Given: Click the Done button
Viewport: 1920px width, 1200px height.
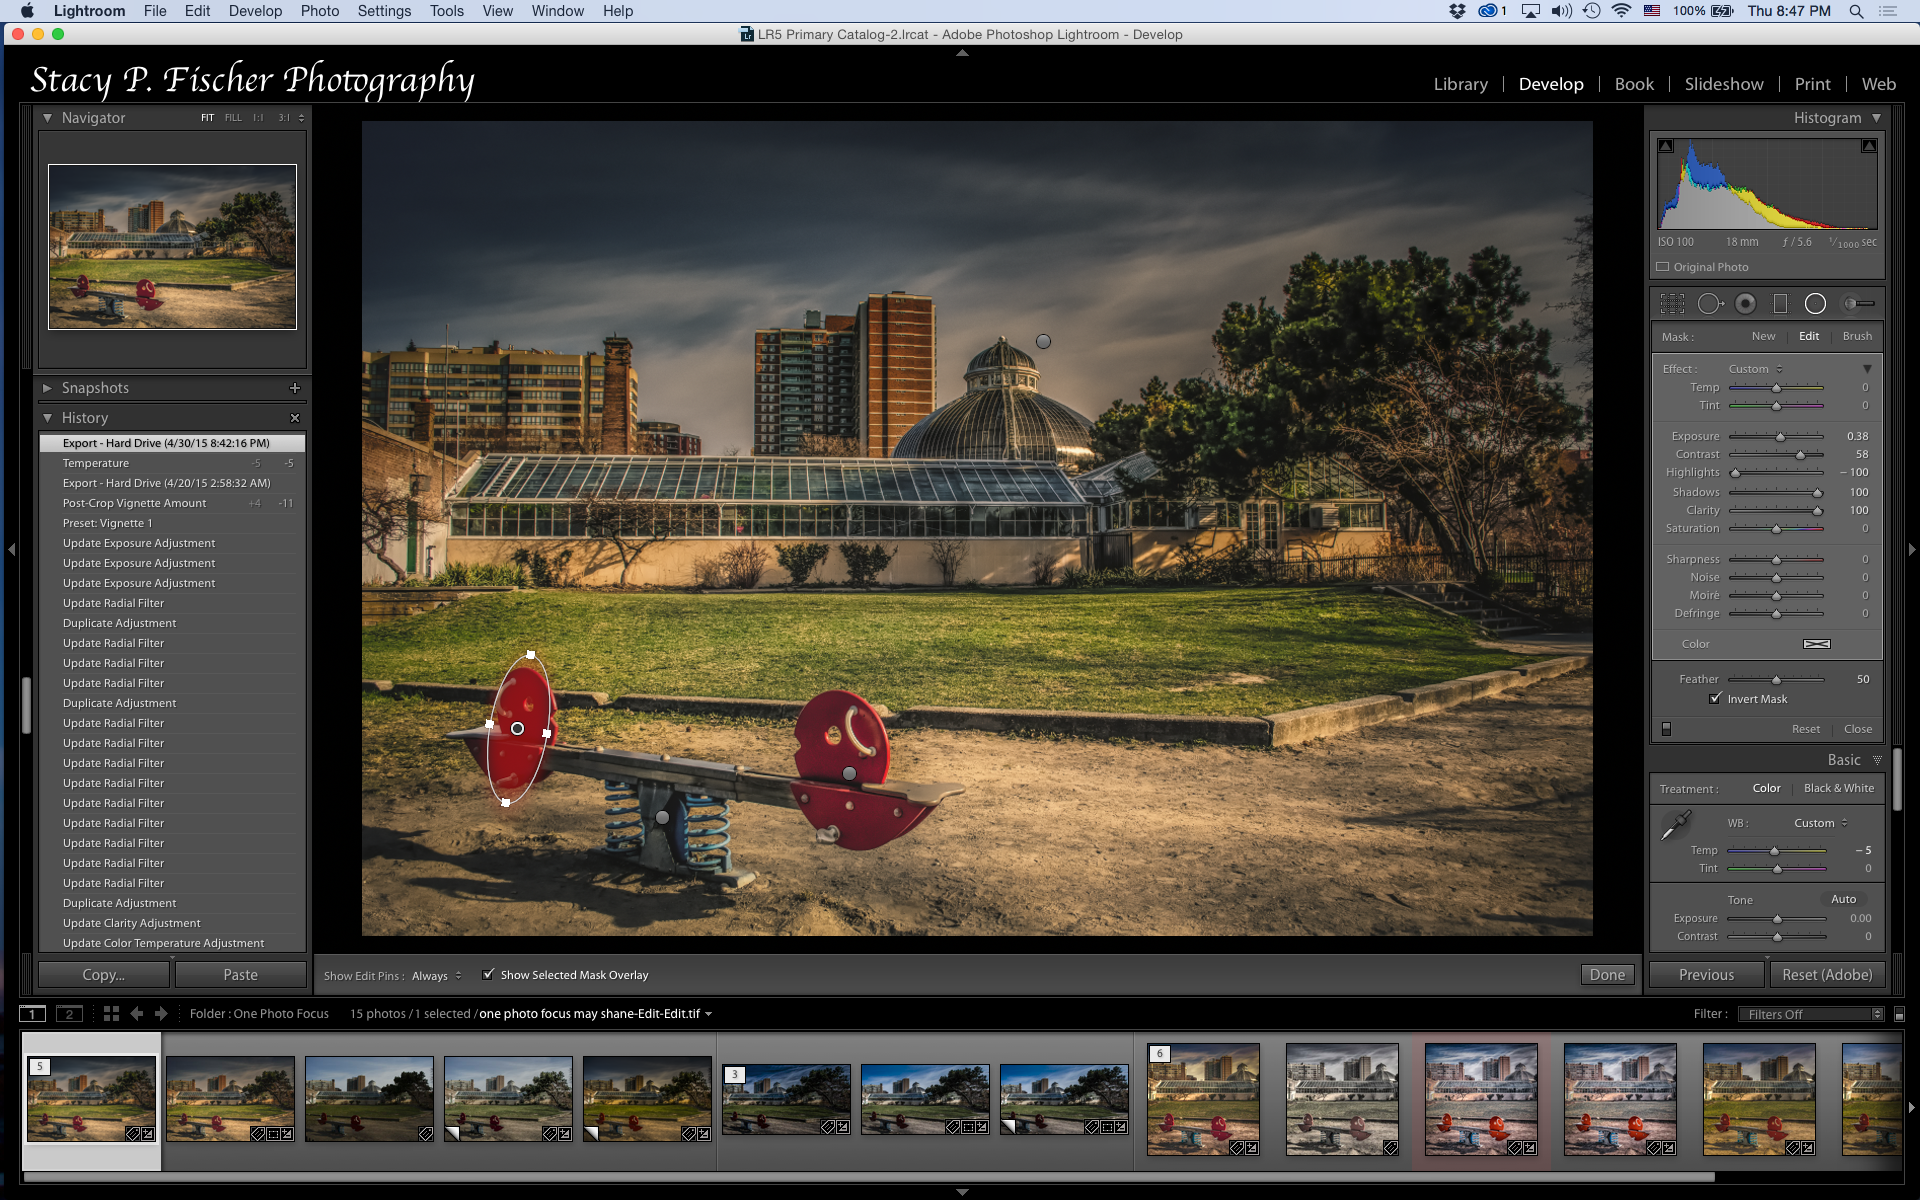Looking at the screenshot, I should (1607, 975).
